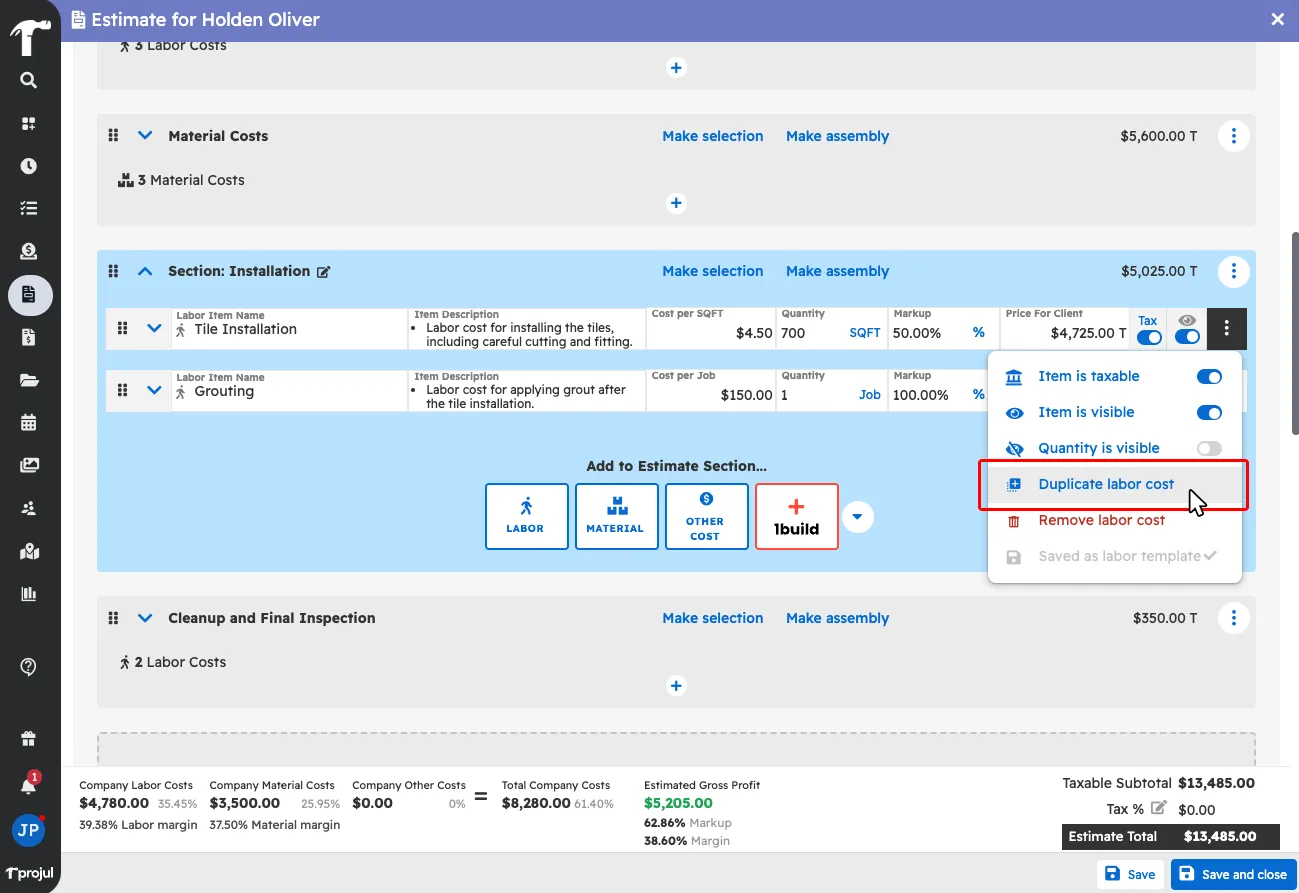
Task: Open the calendar icon in sidebar
Action: pos(29,422)
